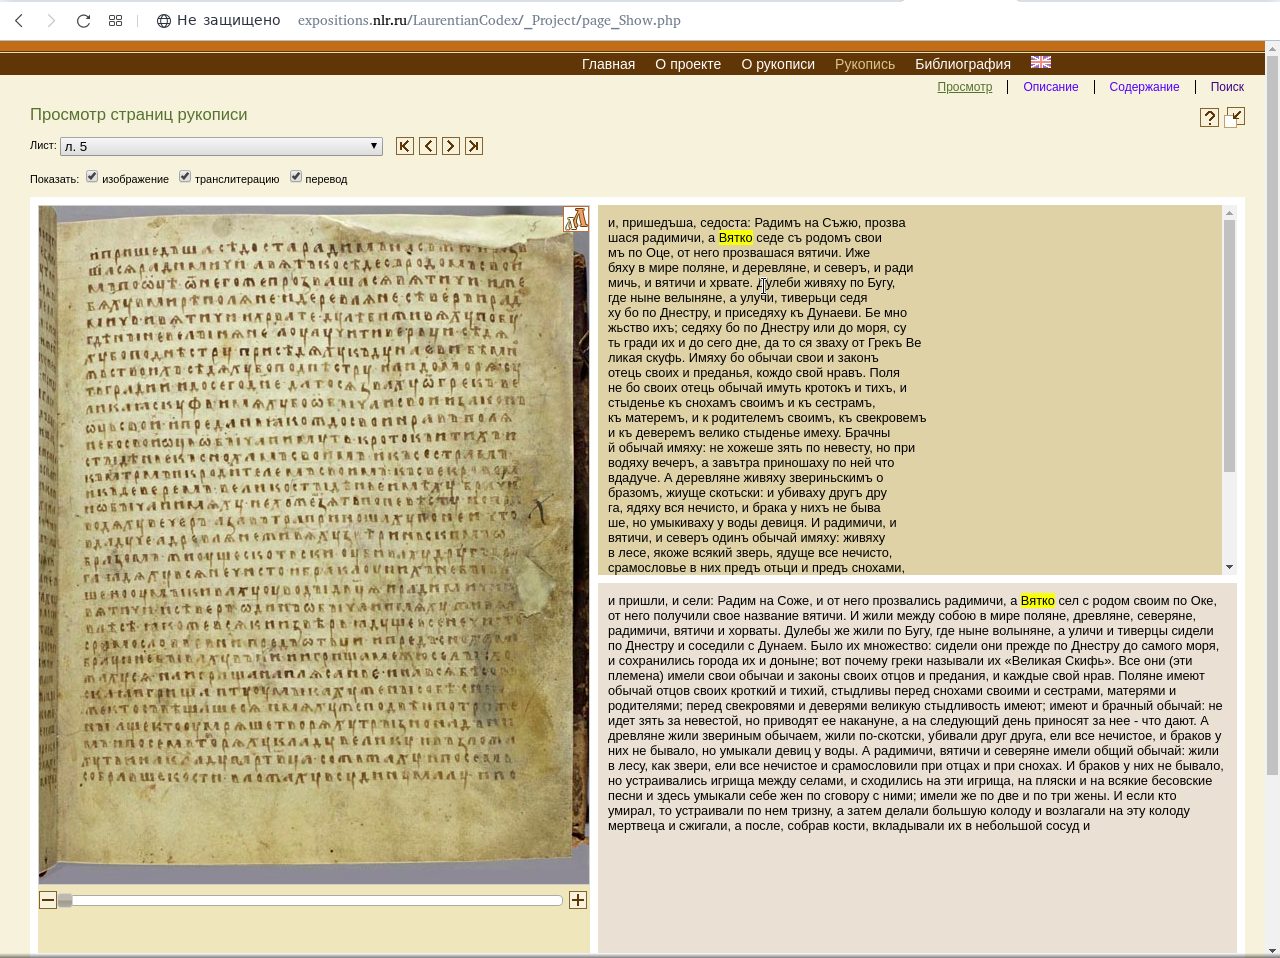Zoom in the manuscript image with plus
Screen dimensions: 1280x958
point(578,900)
